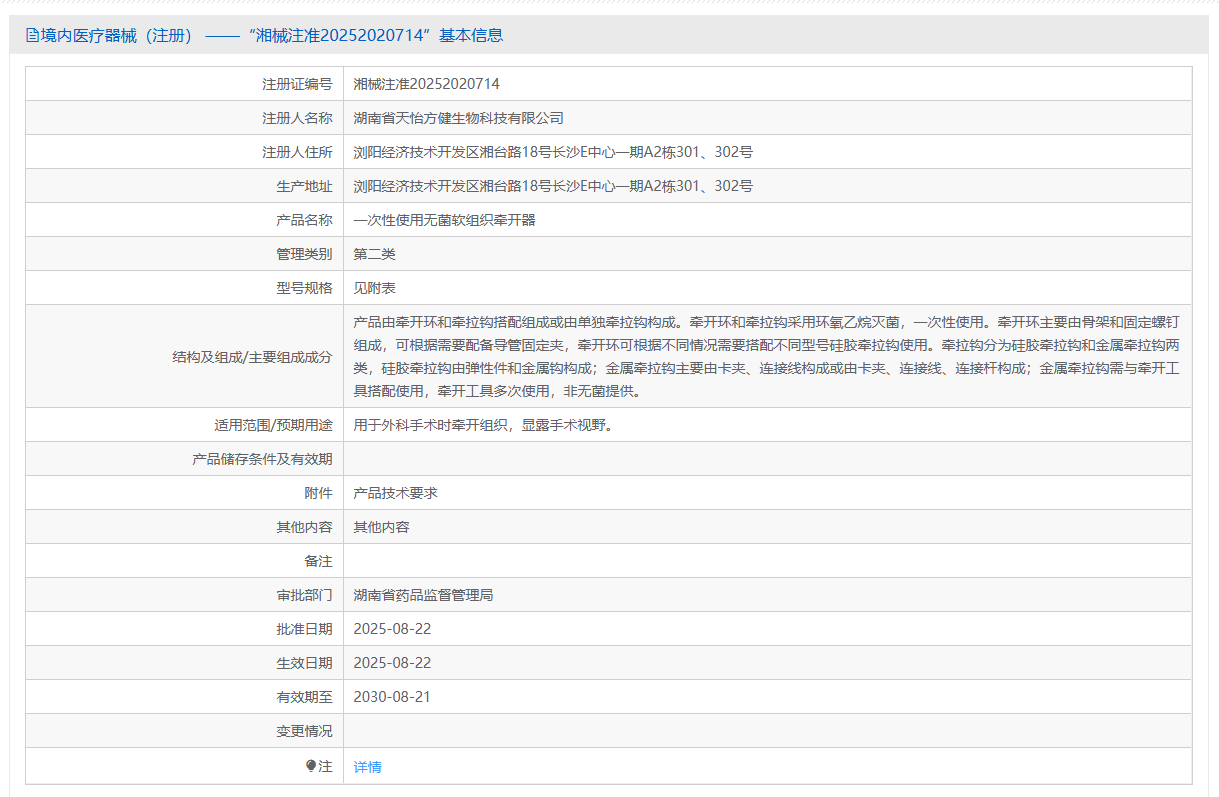Image resolution: width=1219 pixels, height=797 pixels.
Task: Click the 备注 label
Action: [x=318, y=561]
